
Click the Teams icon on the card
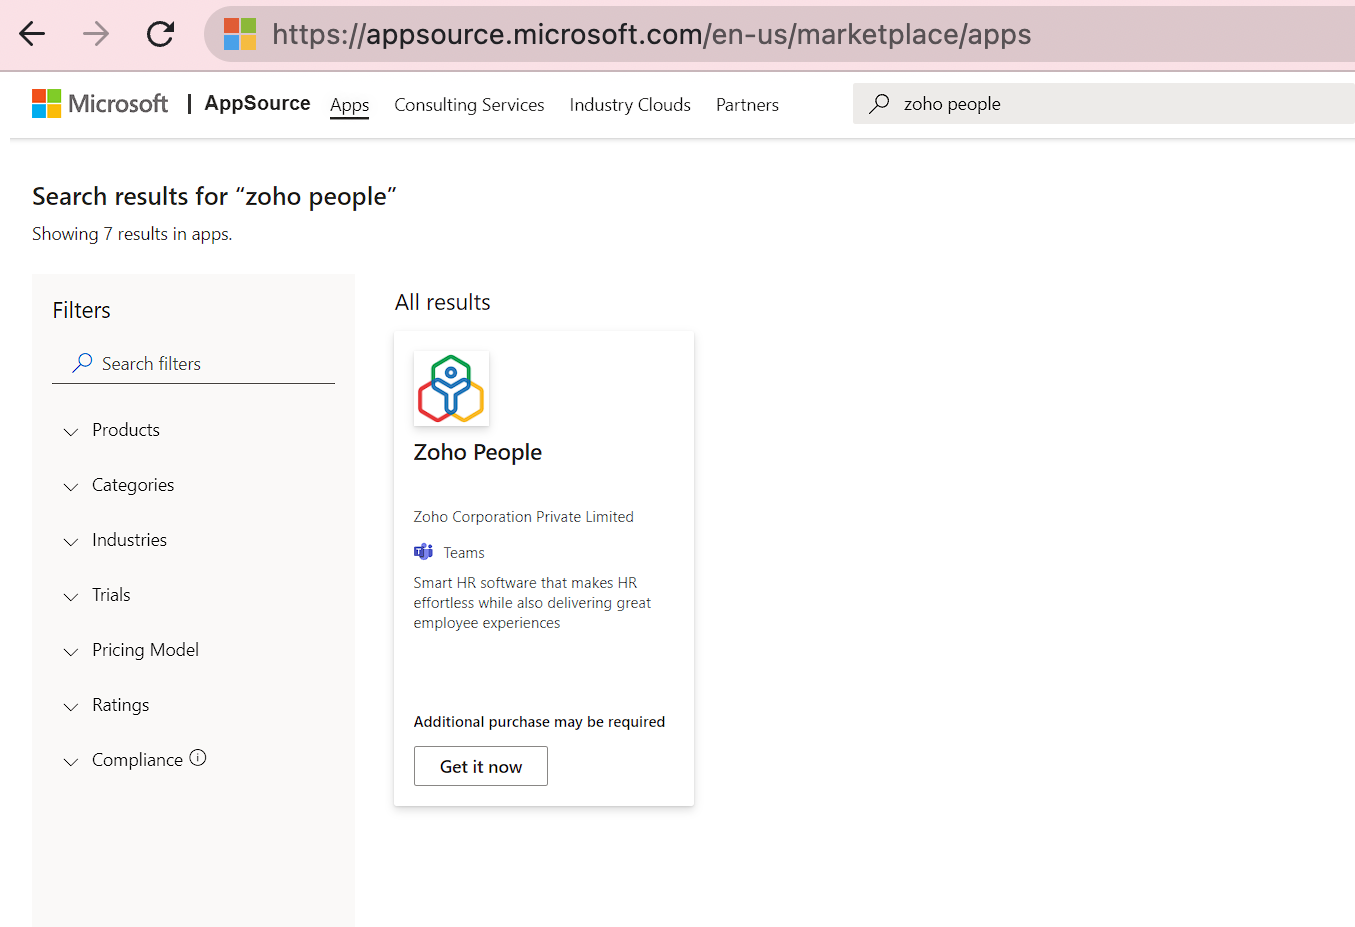423,552
